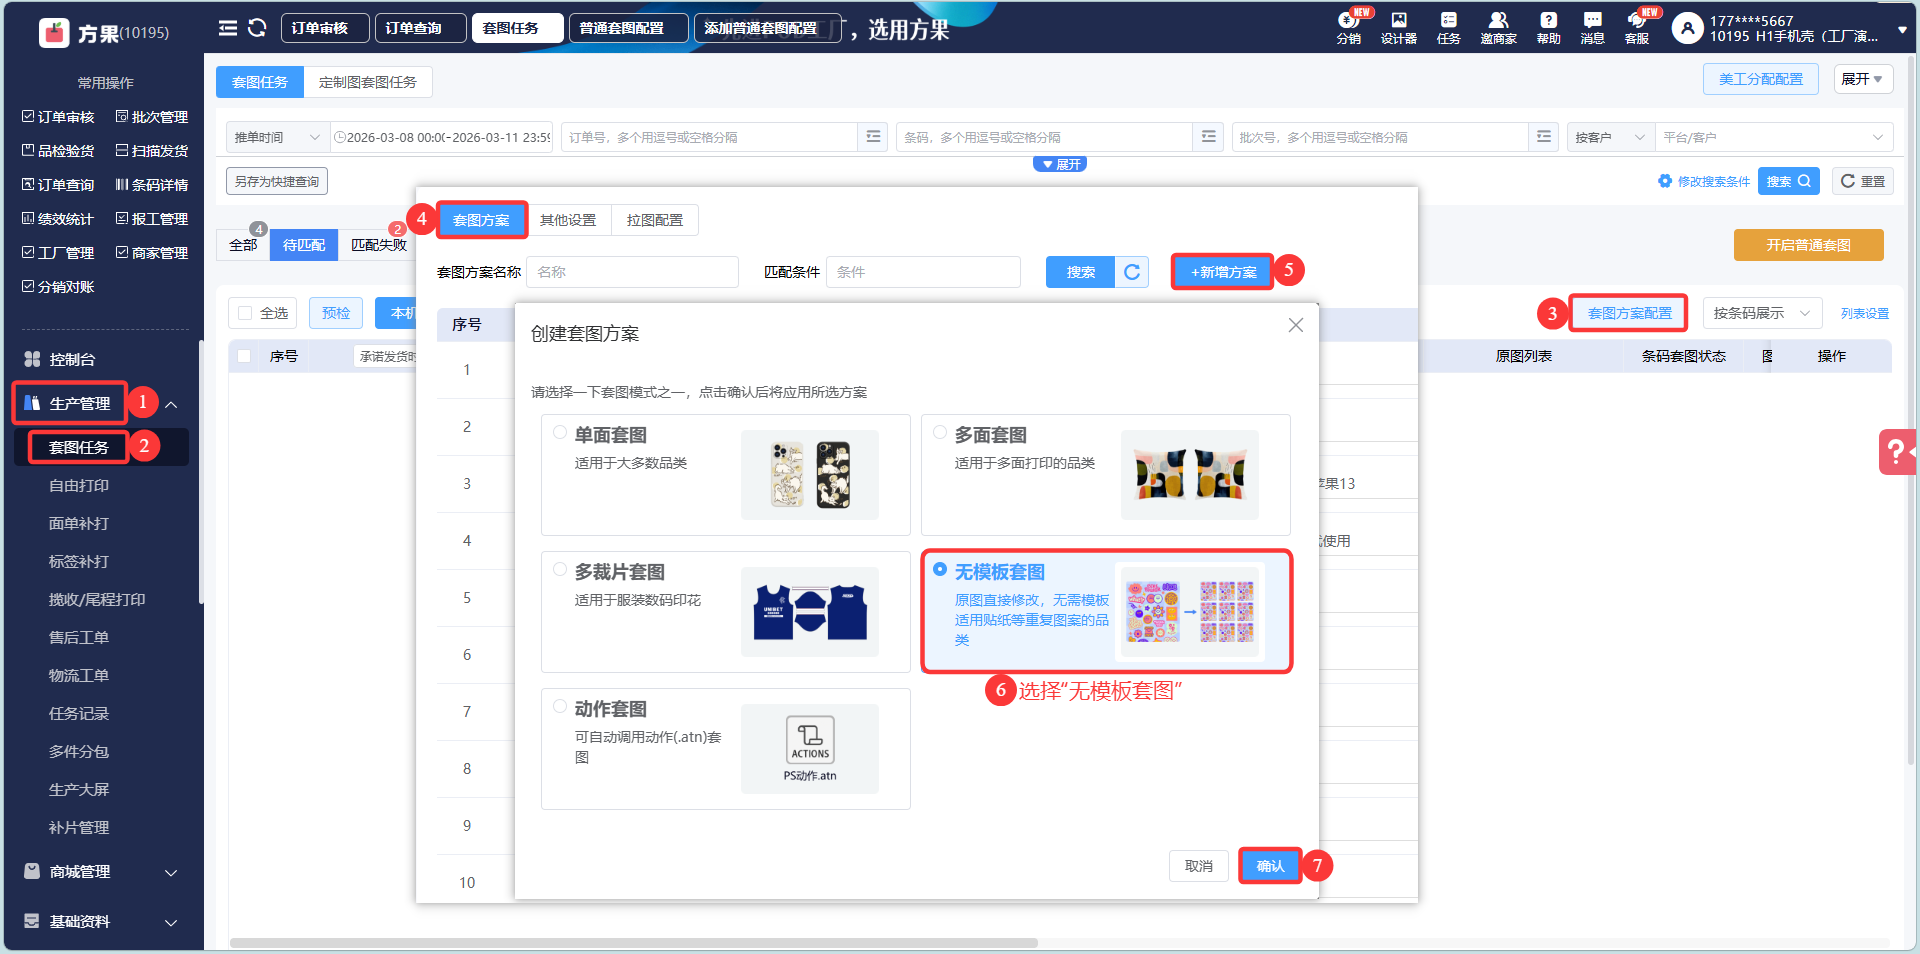Click the refresh icon beside the hamburger menu

coord(257,28)
